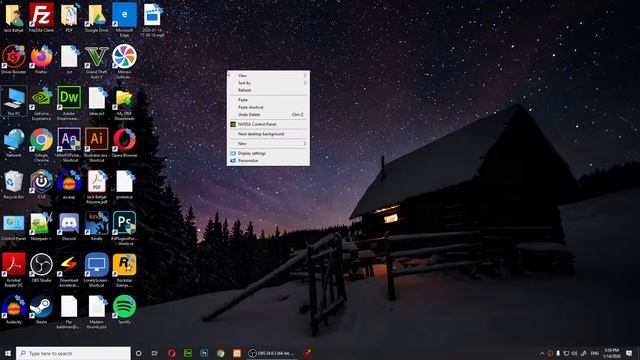
Task: Switch to the OBS taskbar window
Action: point(272,353)
